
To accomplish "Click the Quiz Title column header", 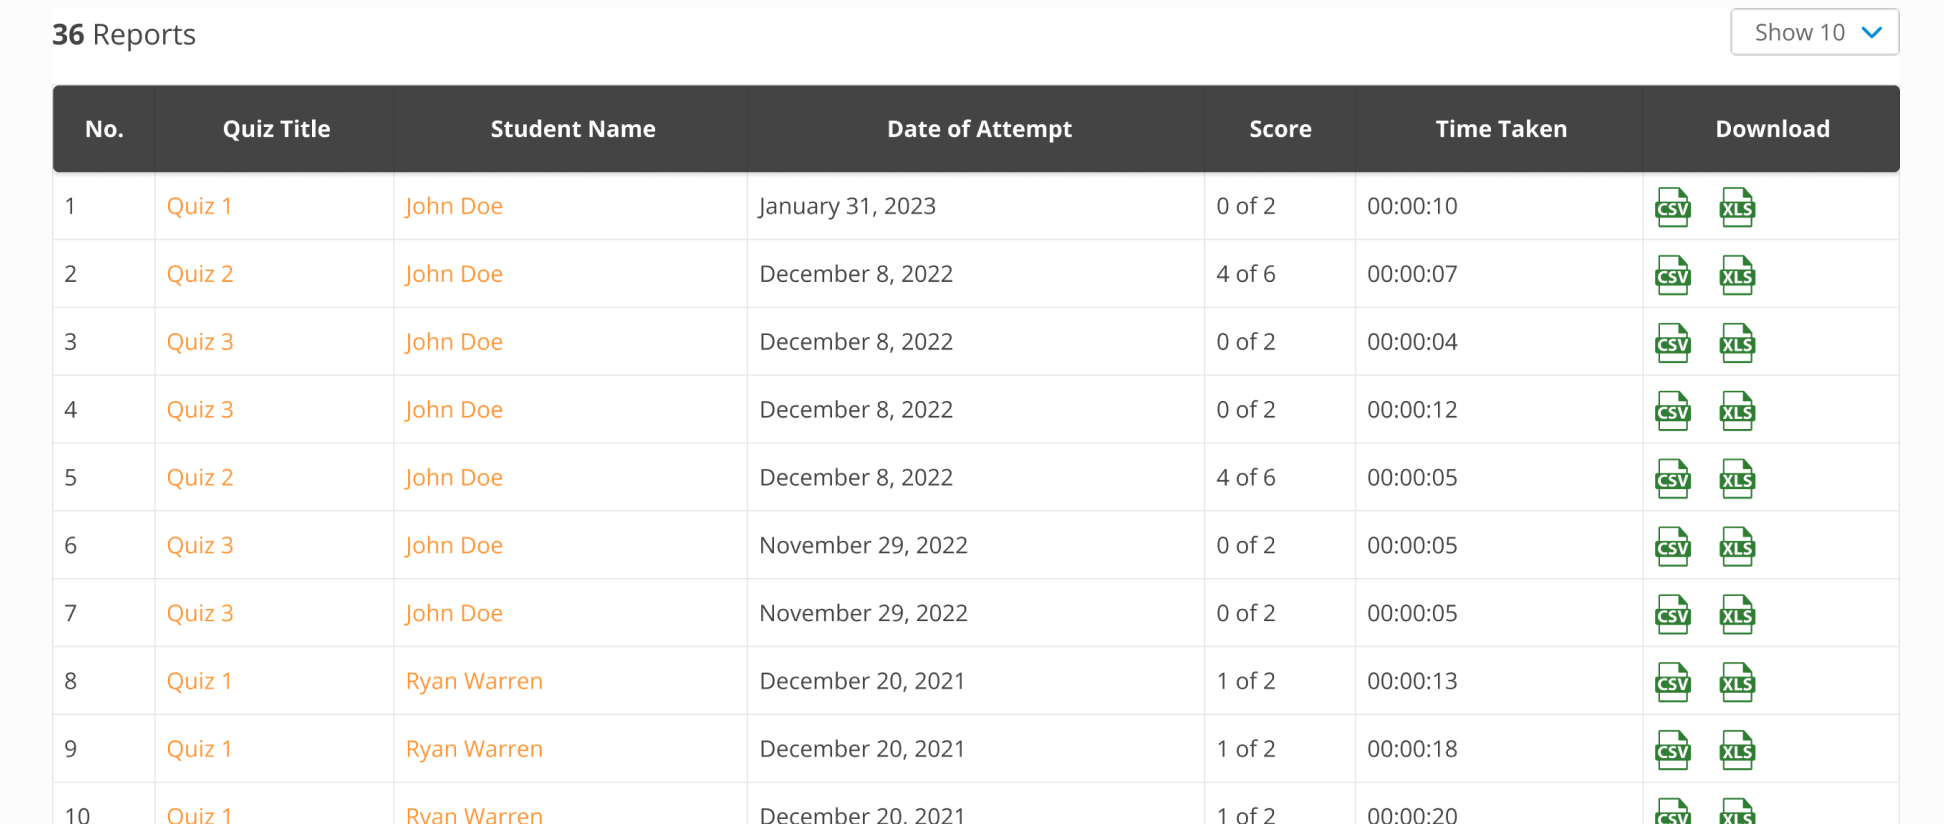I will pyautogui.click(x=276, y=129).
